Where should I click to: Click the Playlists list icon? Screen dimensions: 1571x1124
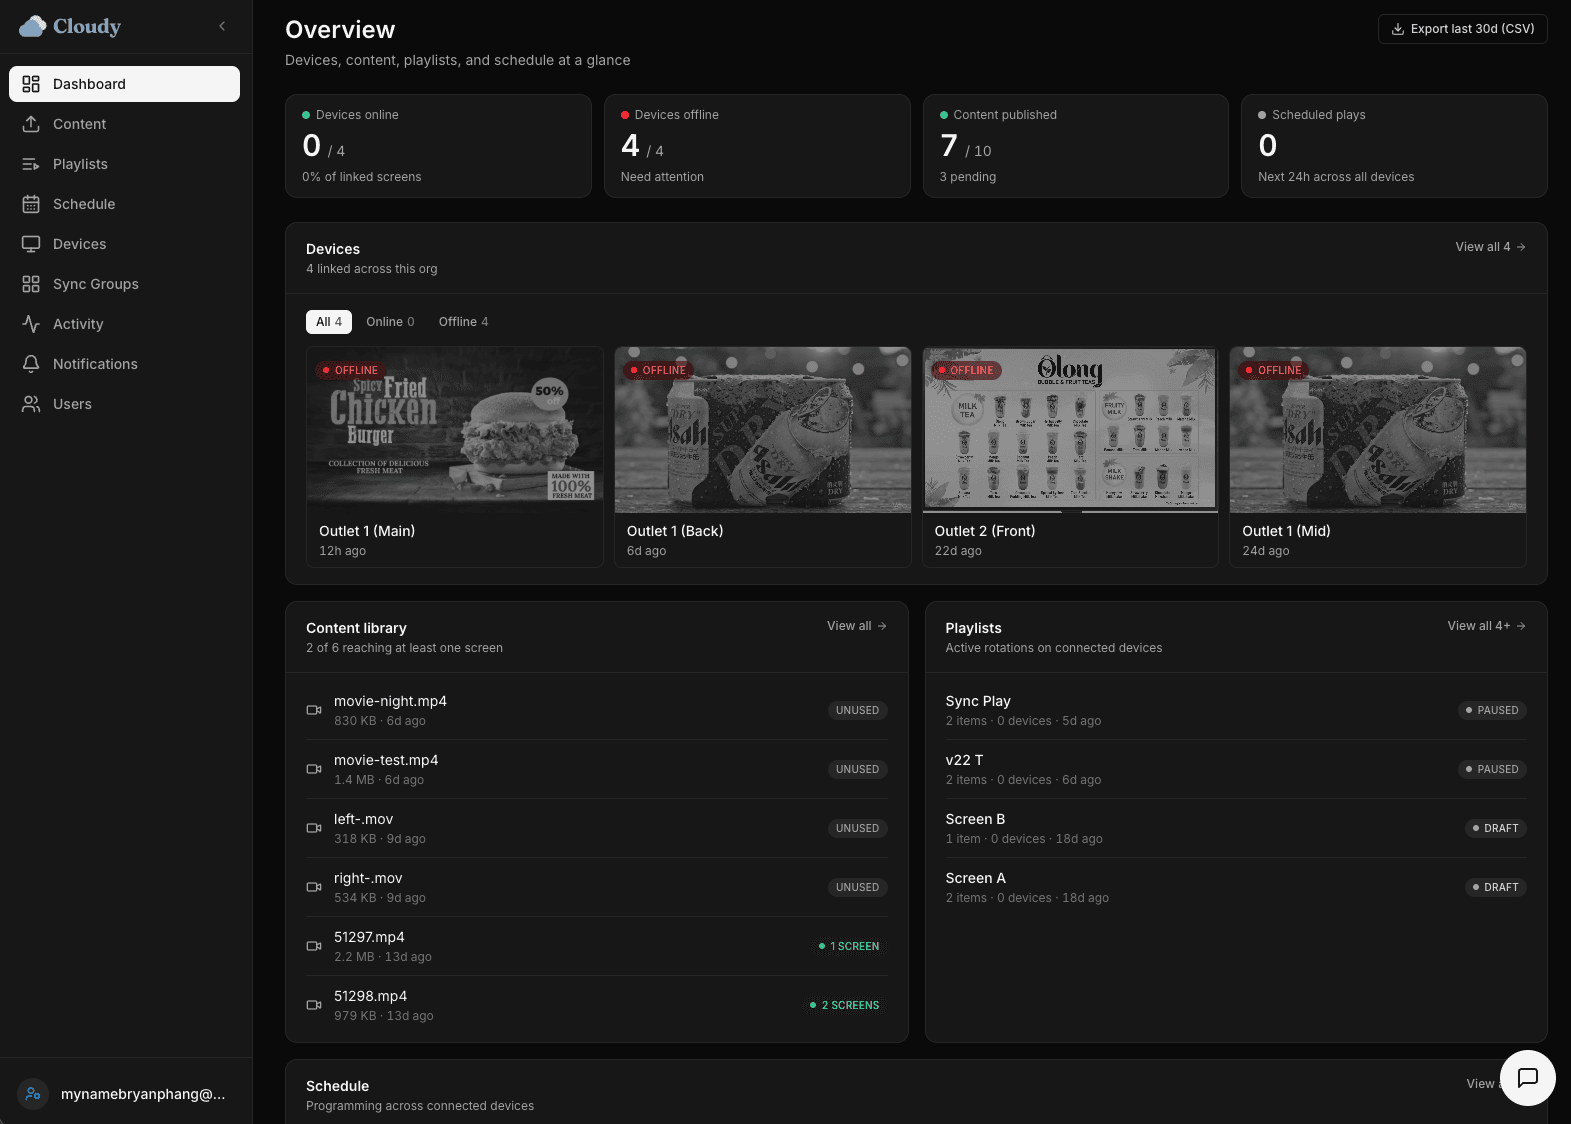(31, 164)
